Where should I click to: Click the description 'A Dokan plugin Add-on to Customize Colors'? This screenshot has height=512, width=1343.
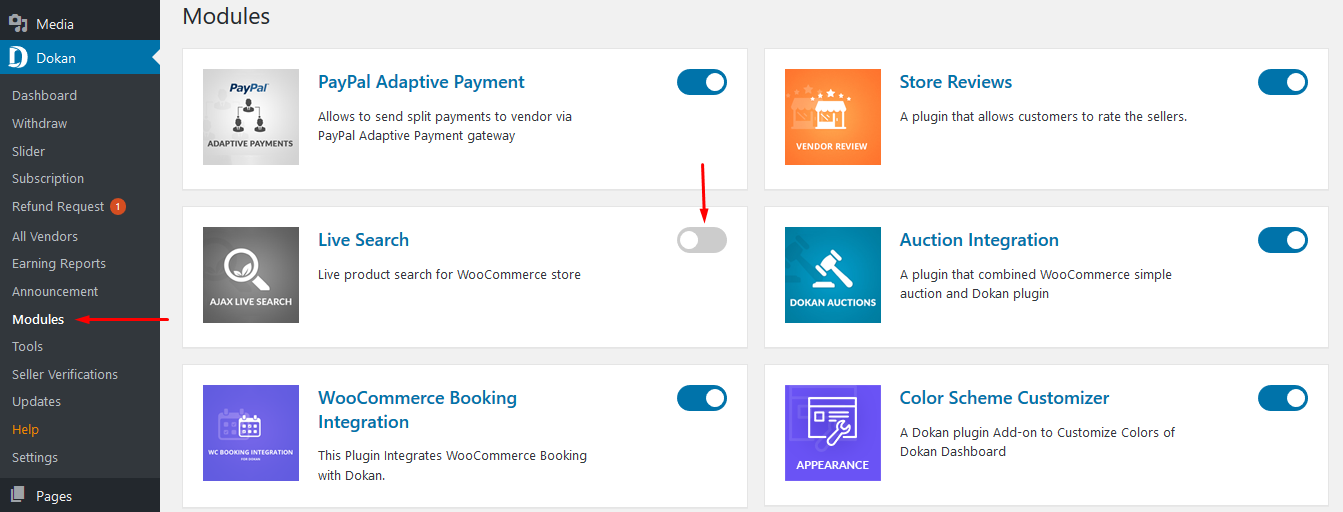(1037, 442)
